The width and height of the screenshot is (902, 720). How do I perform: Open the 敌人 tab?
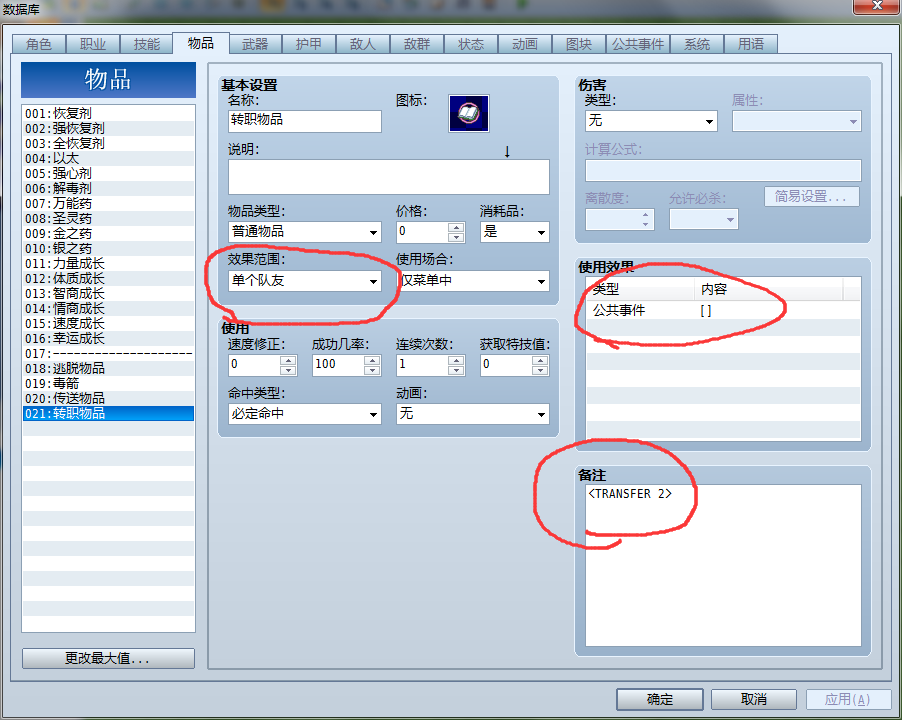pos(363,44)
